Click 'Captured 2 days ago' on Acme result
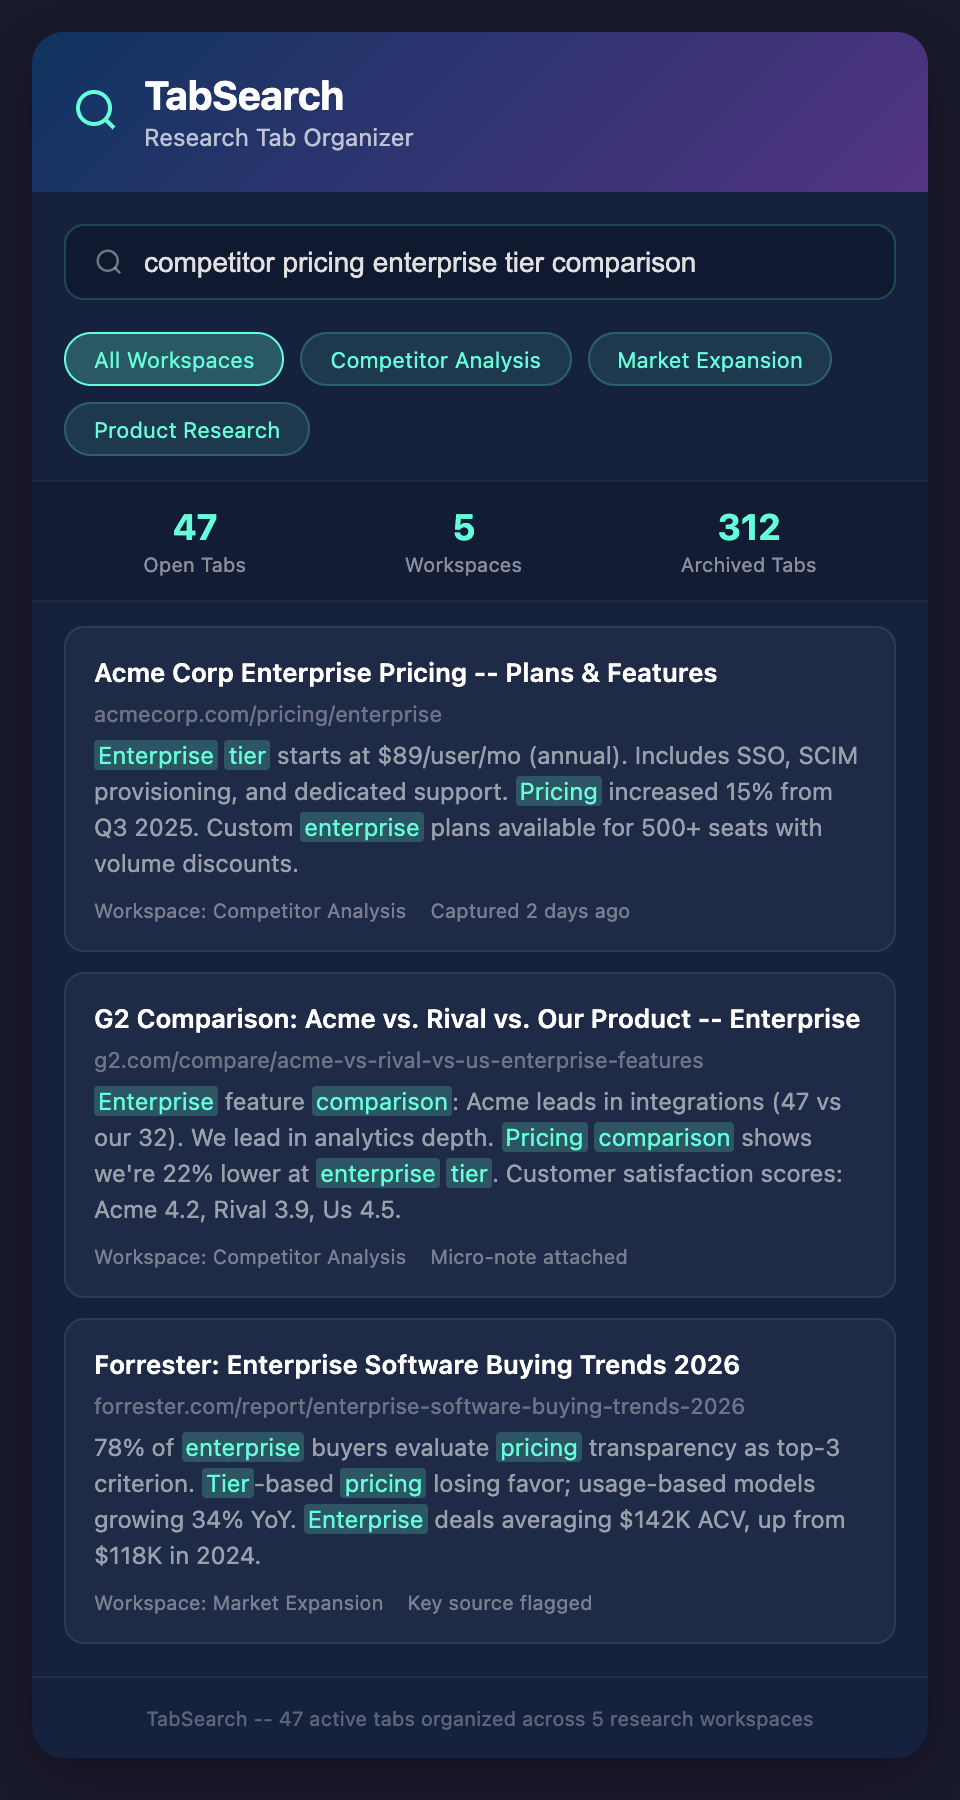 click(530, 911)
